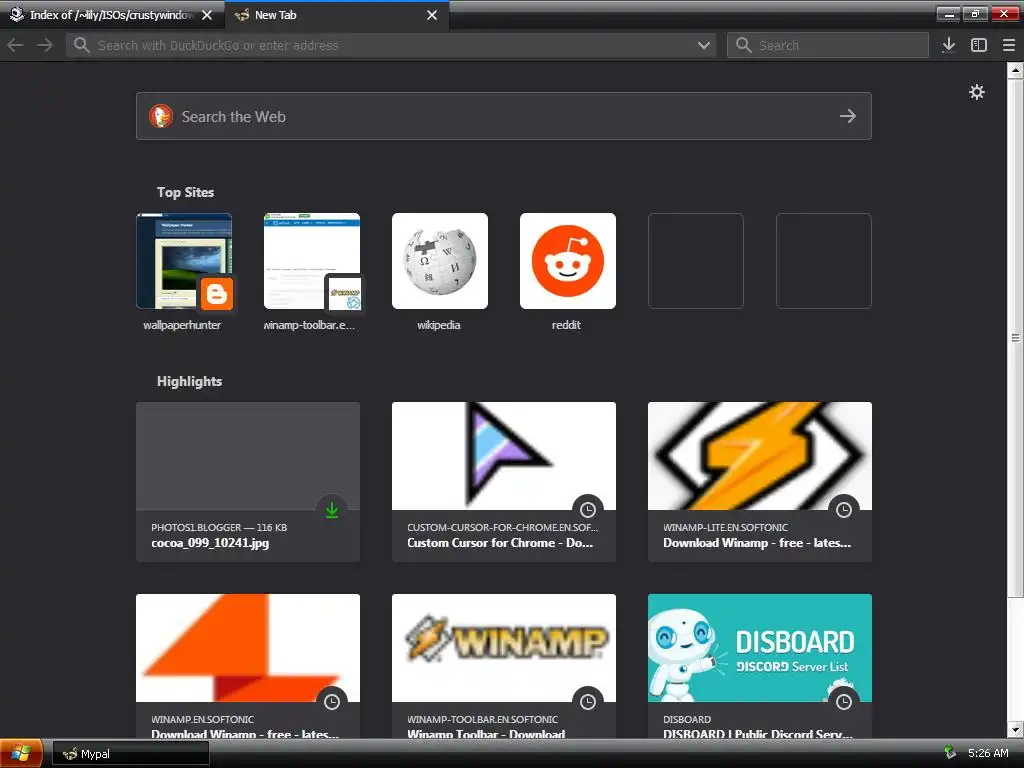The image size is (1024, 768).
Task: Click the WINAMP-LITE.EN.SOFTONIC source label
Action: (x=726, y=527)
